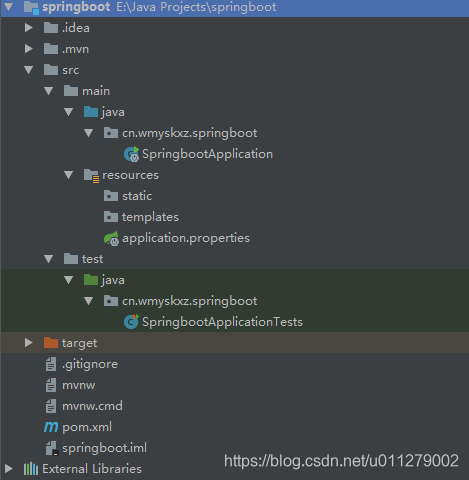Collapse the main java folder arrow

[69, 112]
